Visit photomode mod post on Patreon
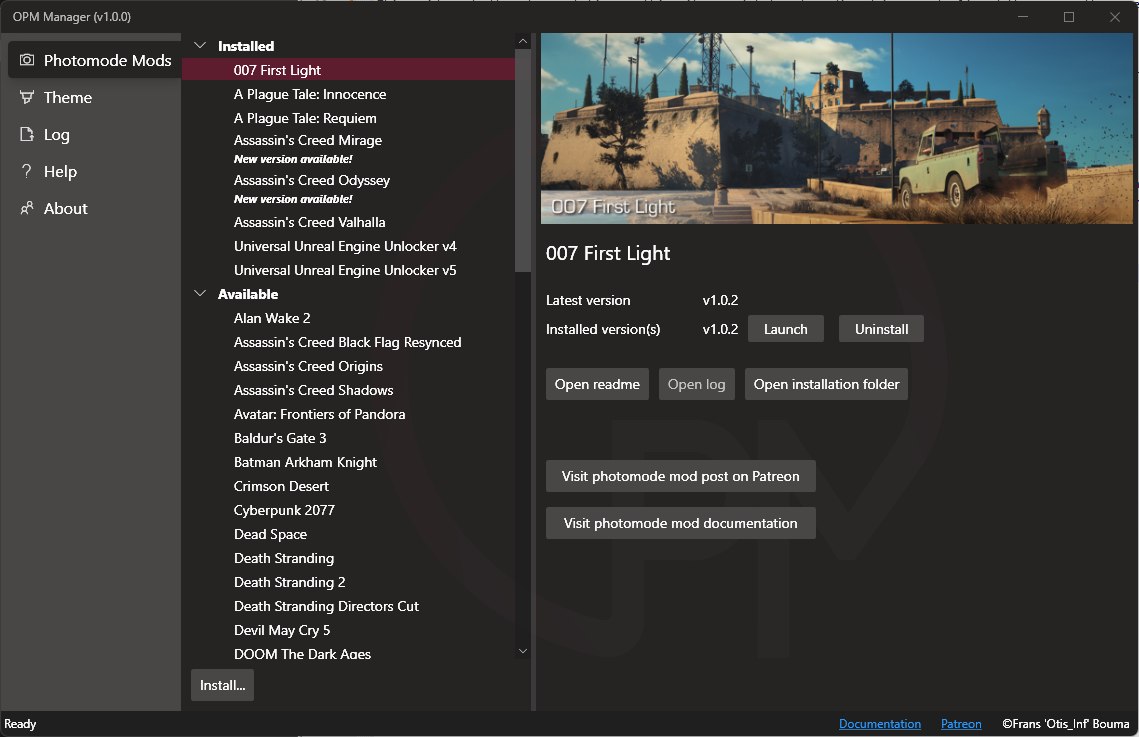Image resolution: width=1139 pixels, height=737 pixels. click(681, 476)
